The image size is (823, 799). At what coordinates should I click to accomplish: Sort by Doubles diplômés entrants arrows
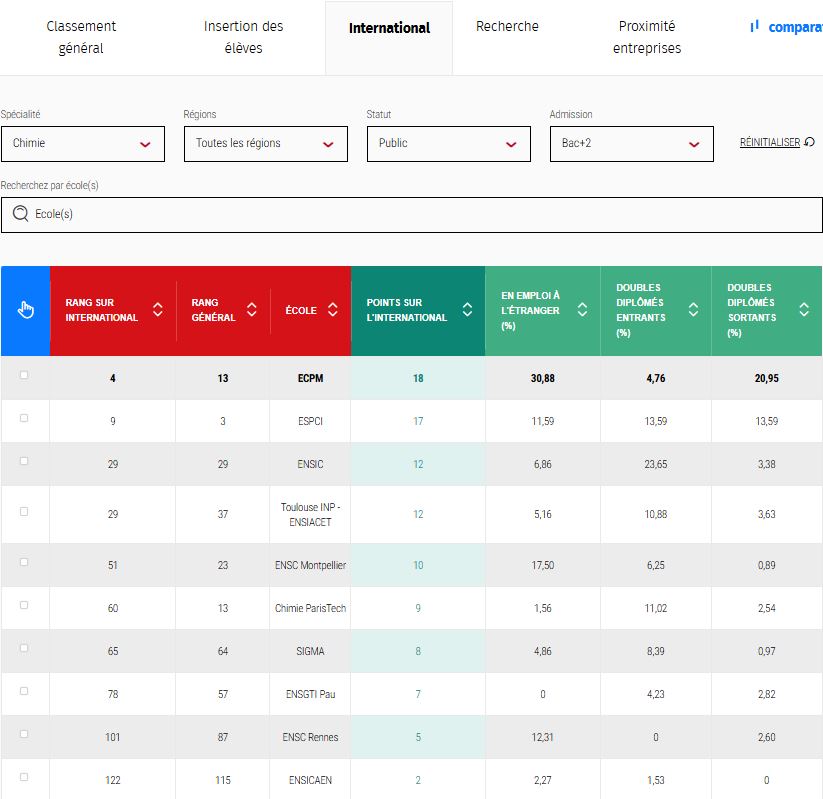tap(693, 310)
